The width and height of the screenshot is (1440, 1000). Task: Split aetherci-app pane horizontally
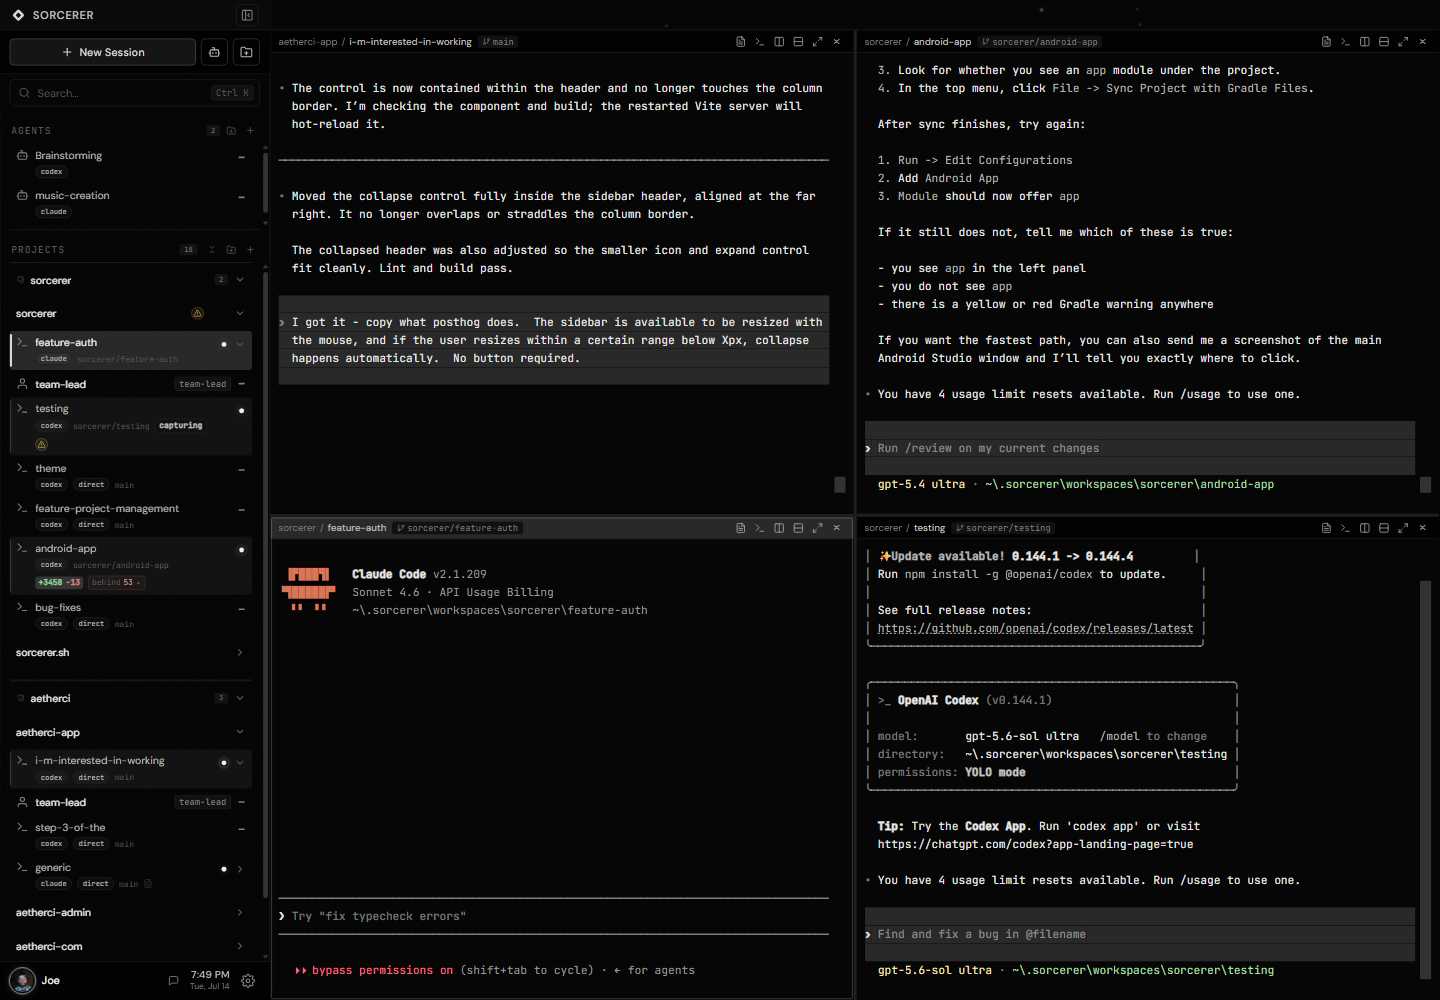pyautogui.click(x=798, y=42)
